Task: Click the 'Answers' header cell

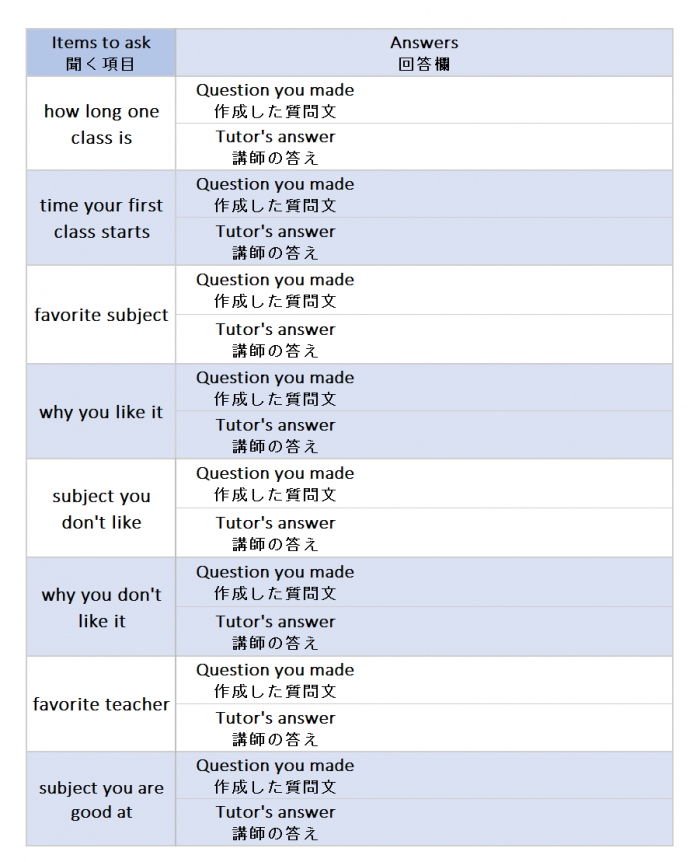Action: pos(424,53)
